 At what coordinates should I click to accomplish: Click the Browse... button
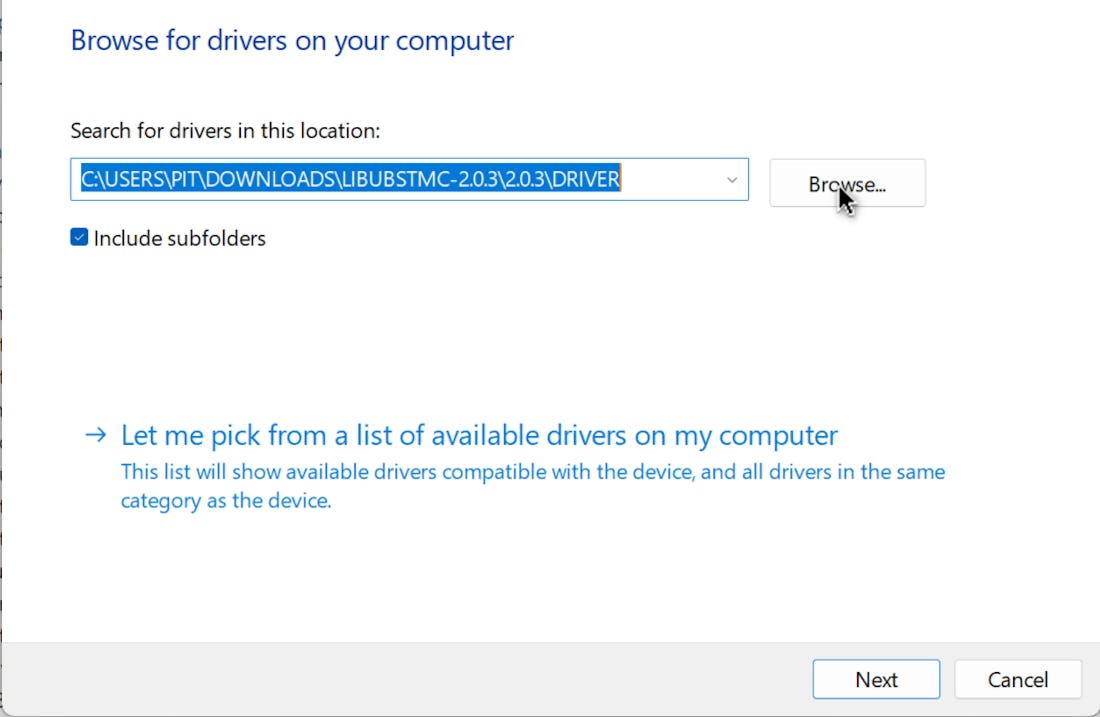coord(847,183)
